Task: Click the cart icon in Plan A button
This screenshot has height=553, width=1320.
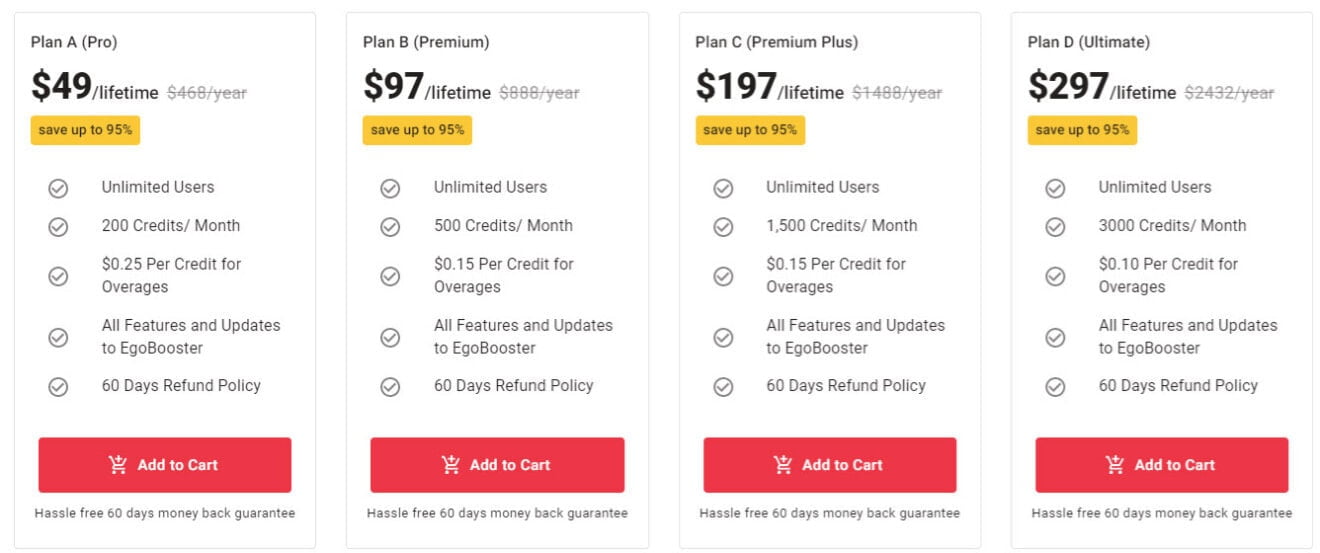Action: click(118, 465)
